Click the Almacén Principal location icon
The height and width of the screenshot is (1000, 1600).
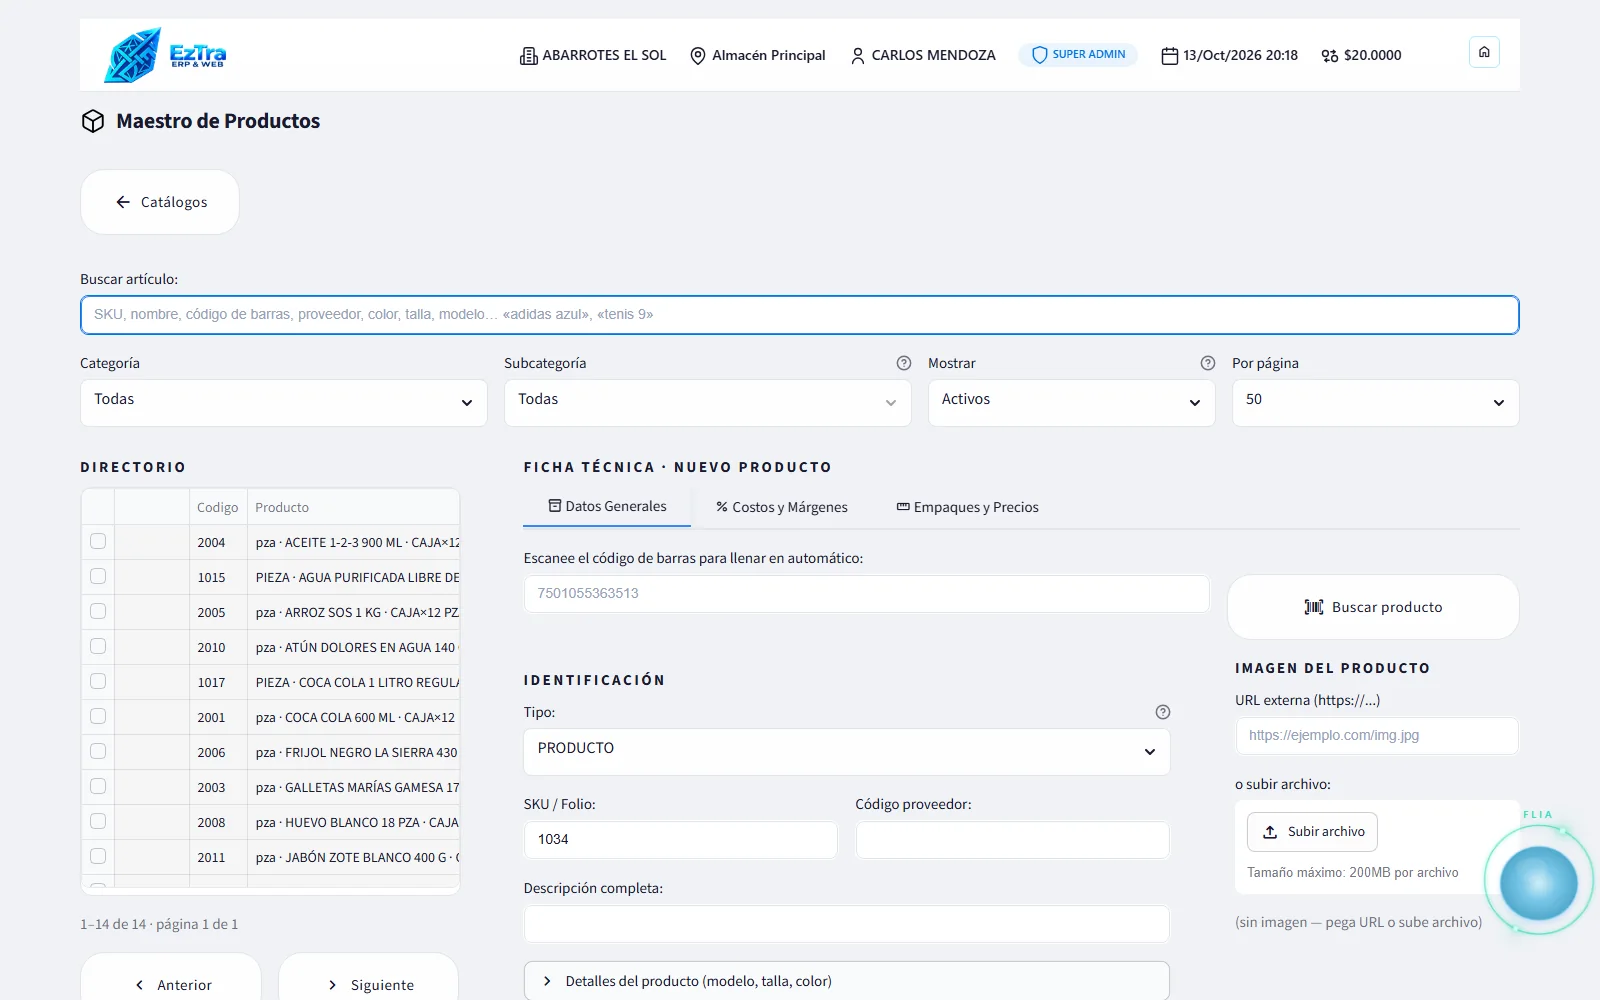pos(698,56)
